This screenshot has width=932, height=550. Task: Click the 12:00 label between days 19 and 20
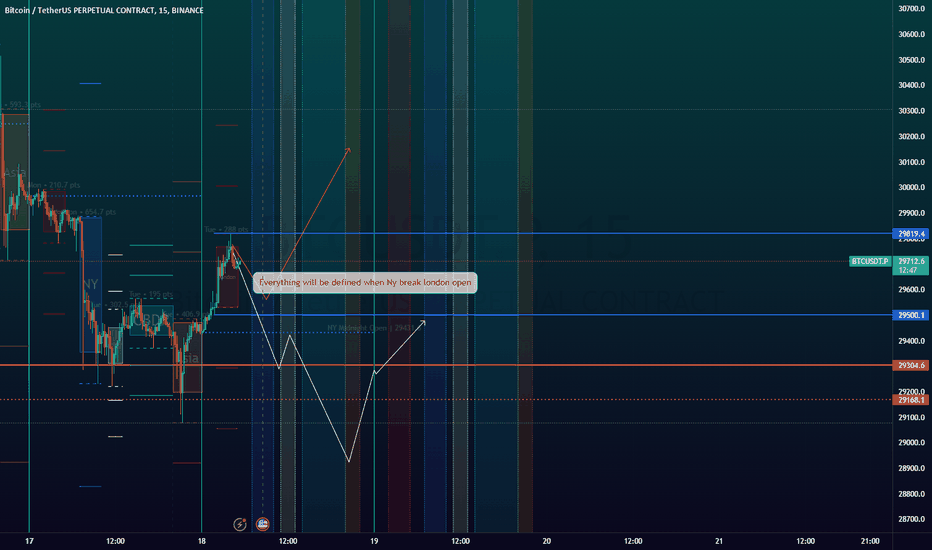pyautogui.click(x=460, y=541)
